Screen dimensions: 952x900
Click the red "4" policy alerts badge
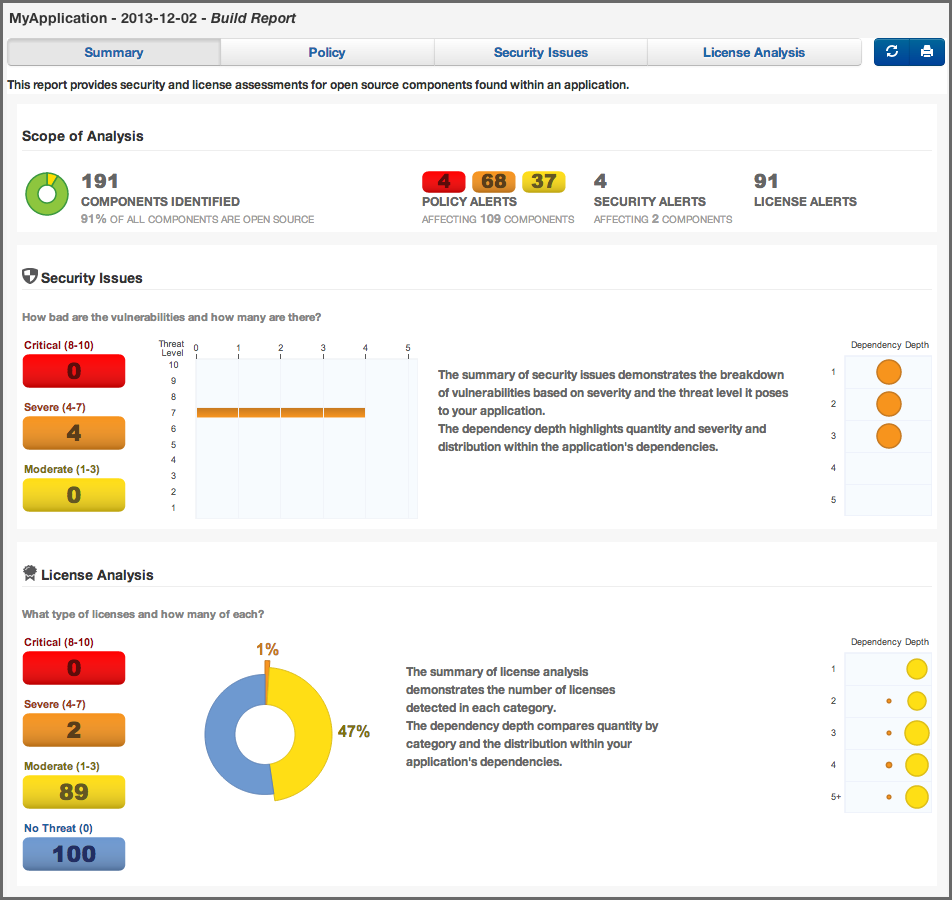click(444, 181)
